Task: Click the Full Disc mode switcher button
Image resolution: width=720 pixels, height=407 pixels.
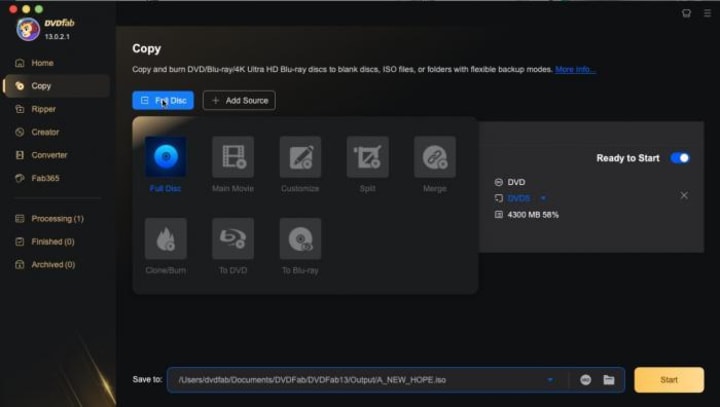Action: tap(163, 100)
